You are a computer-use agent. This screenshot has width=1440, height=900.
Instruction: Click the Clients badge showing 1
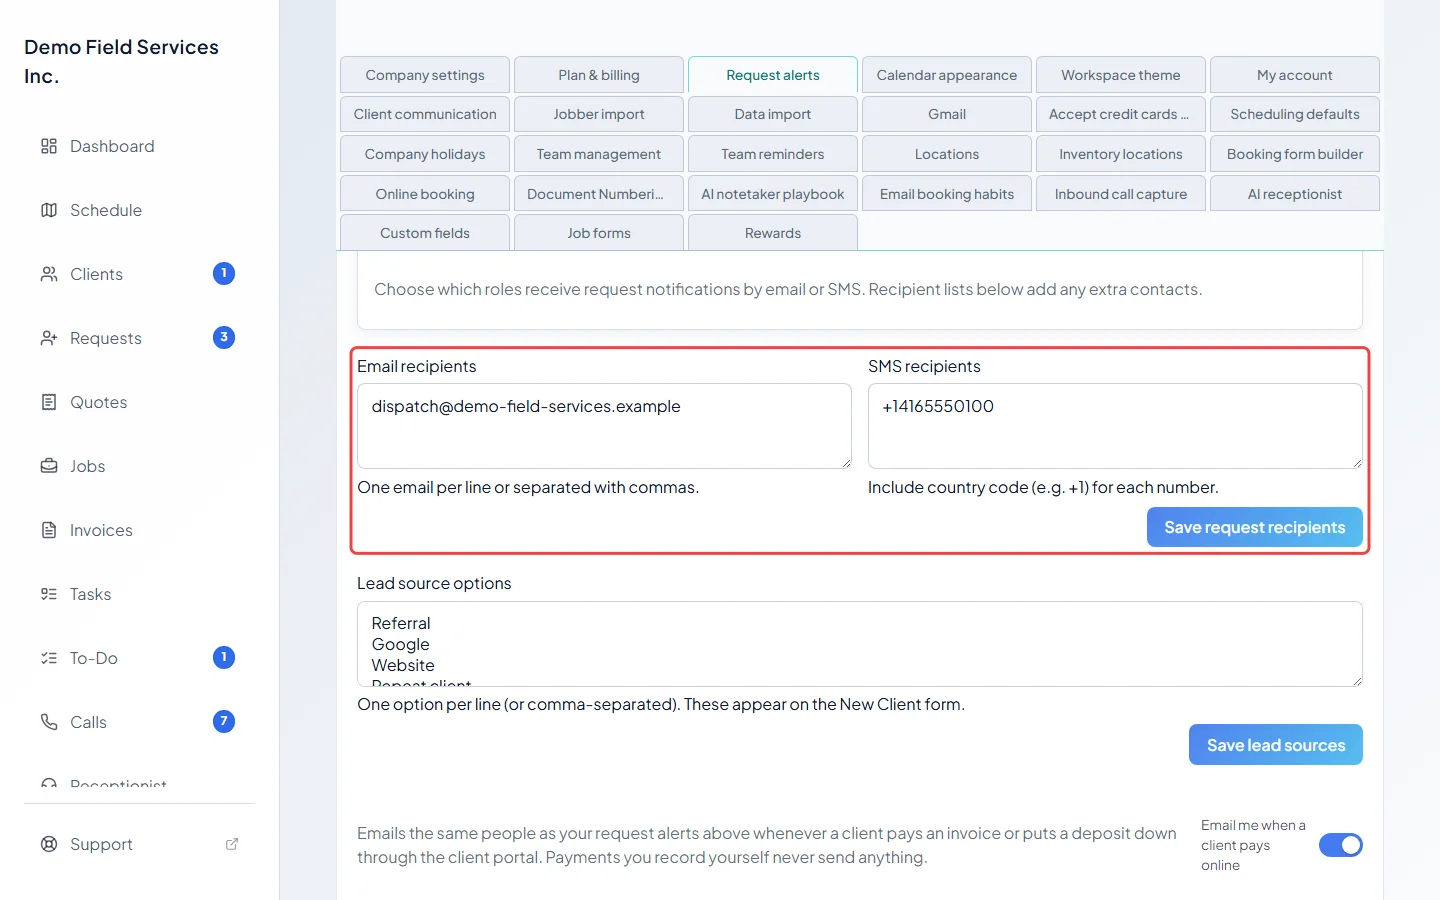point(224,273)
